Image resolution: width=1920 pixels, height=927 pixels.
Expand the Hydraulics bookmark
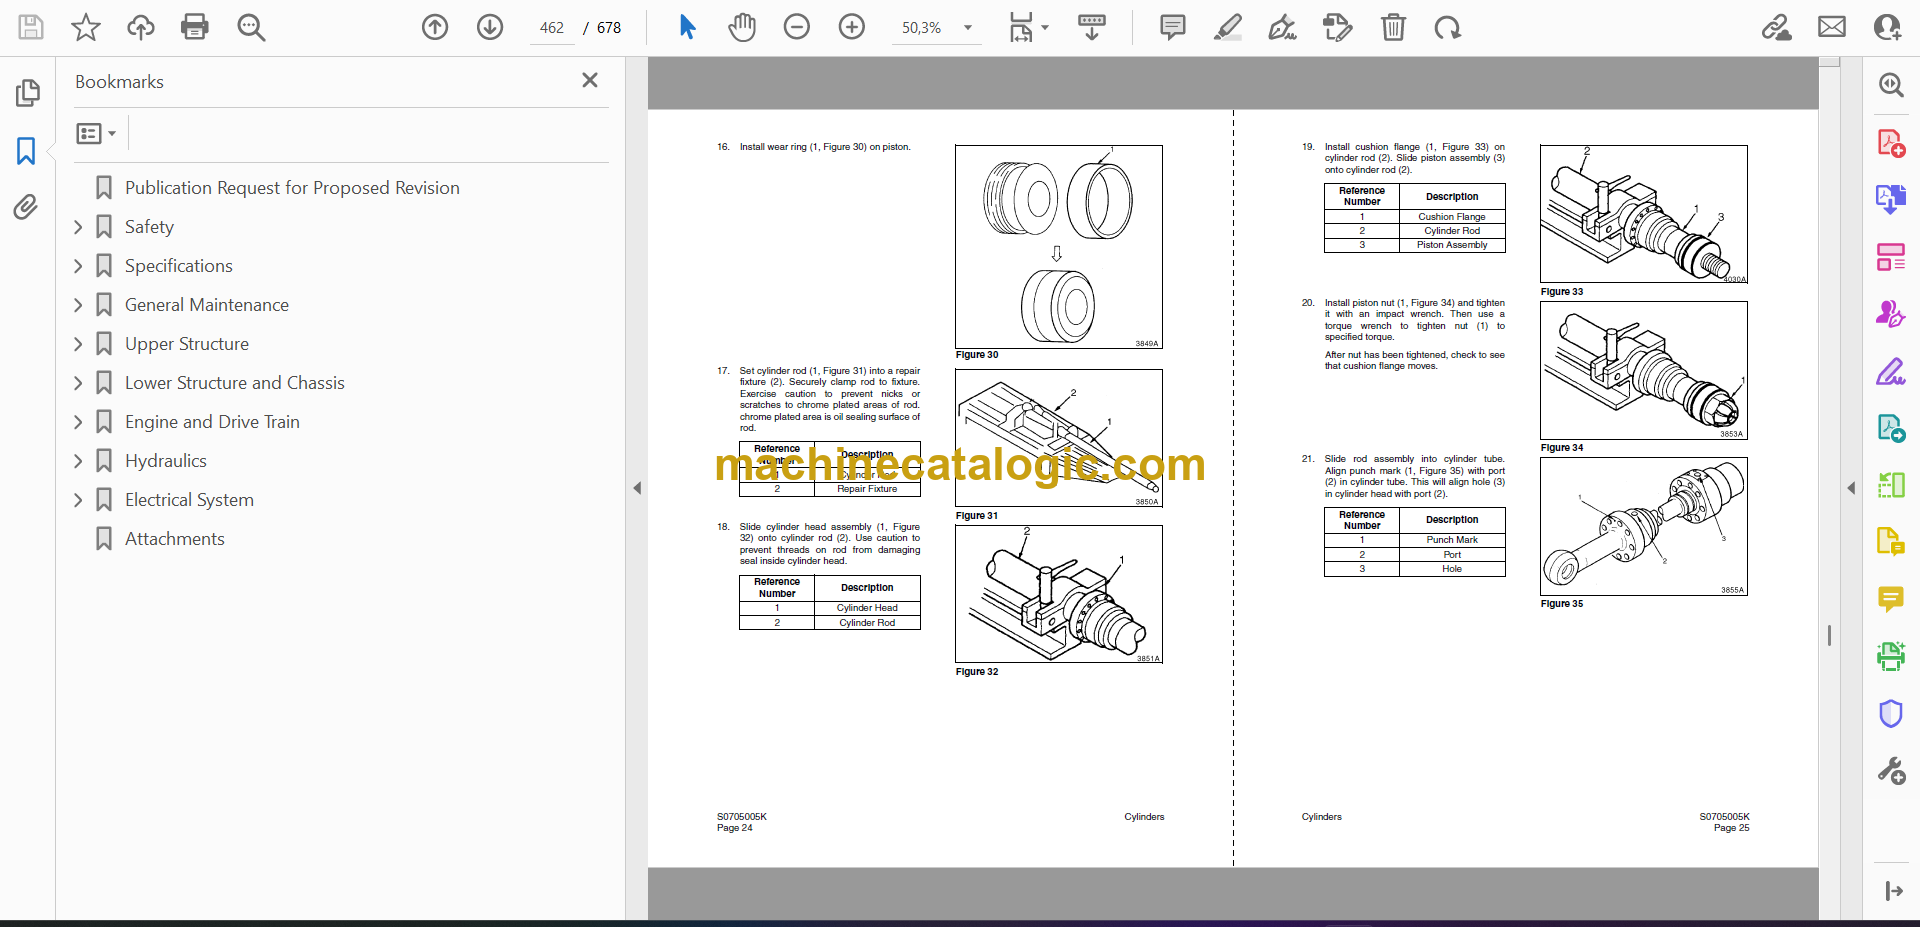(x=78, y=461)
